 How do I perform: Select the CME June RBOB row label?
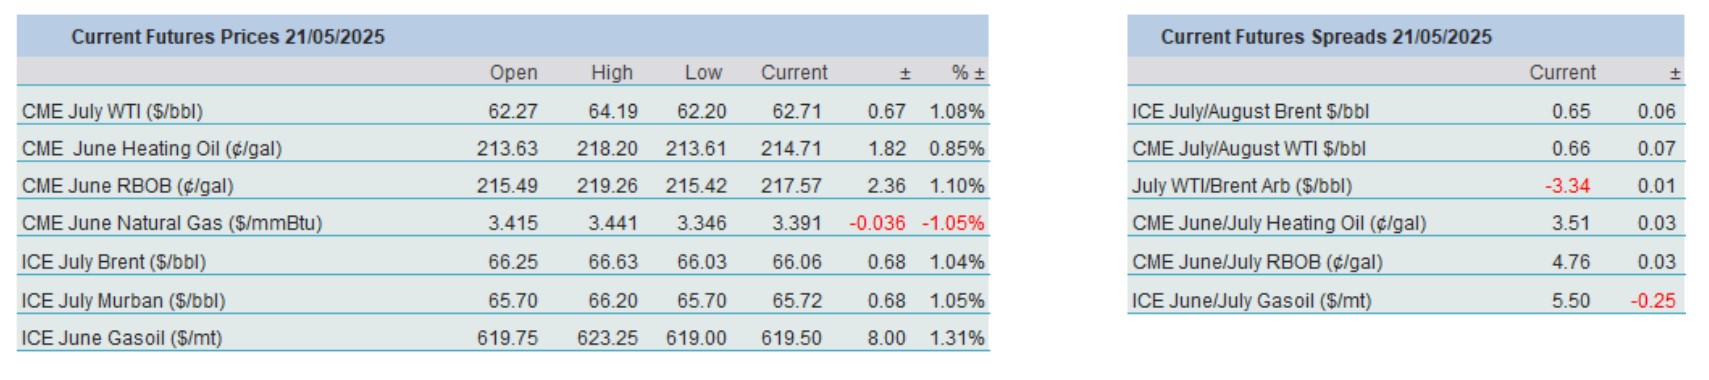click(127, 186)
